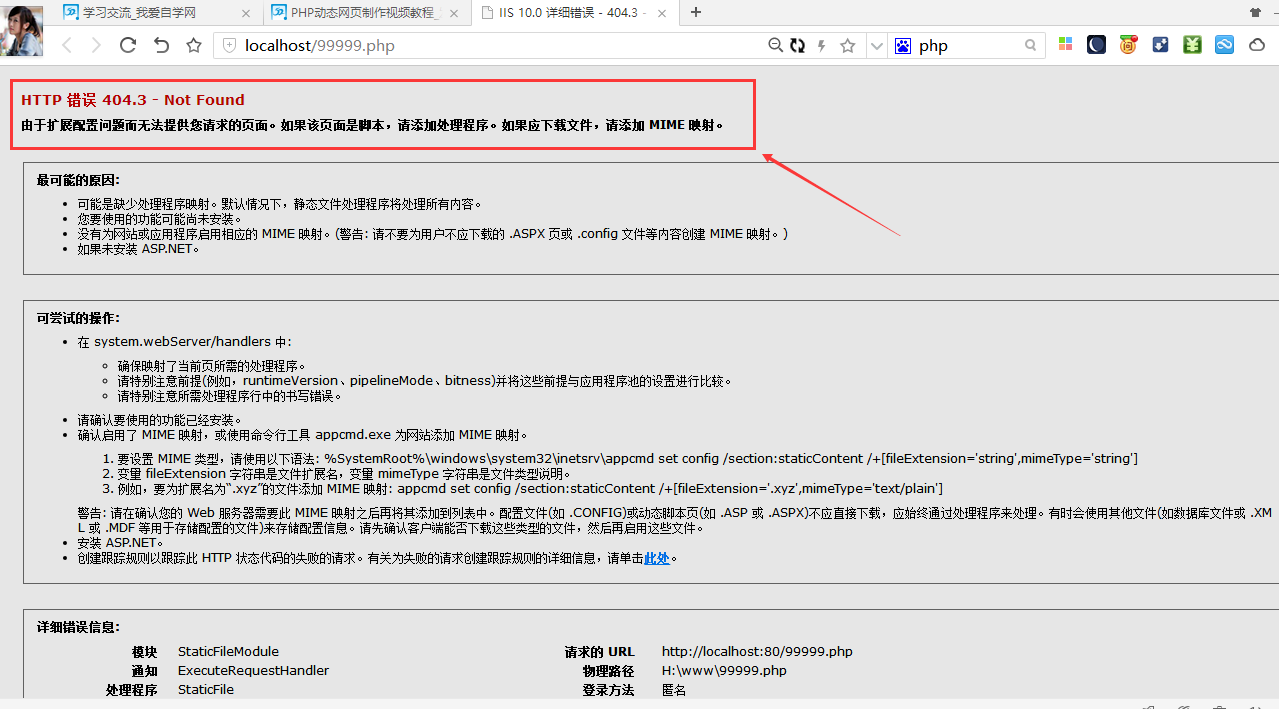1279x709 pixels.
Task: Click the colorful four-square grid extension icon
Action: [x=1065, y=45]
